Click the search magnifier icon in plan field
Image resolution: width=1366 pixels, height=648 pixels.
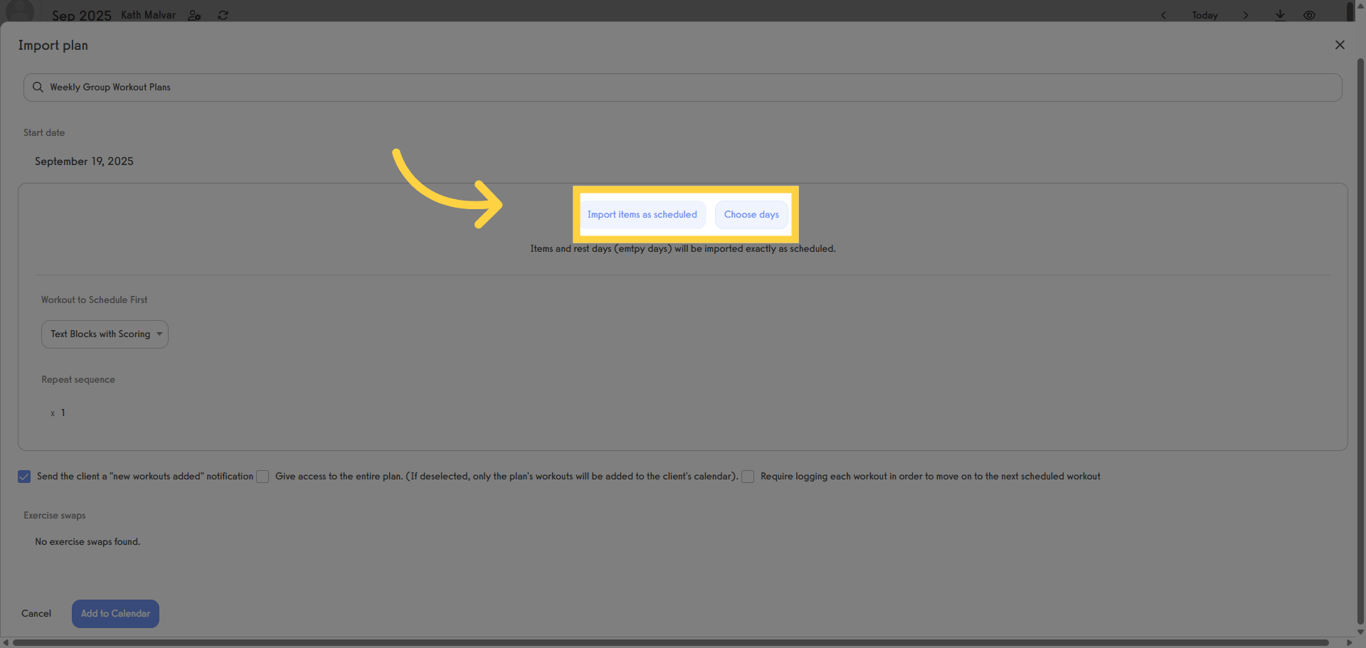(38, 87)
